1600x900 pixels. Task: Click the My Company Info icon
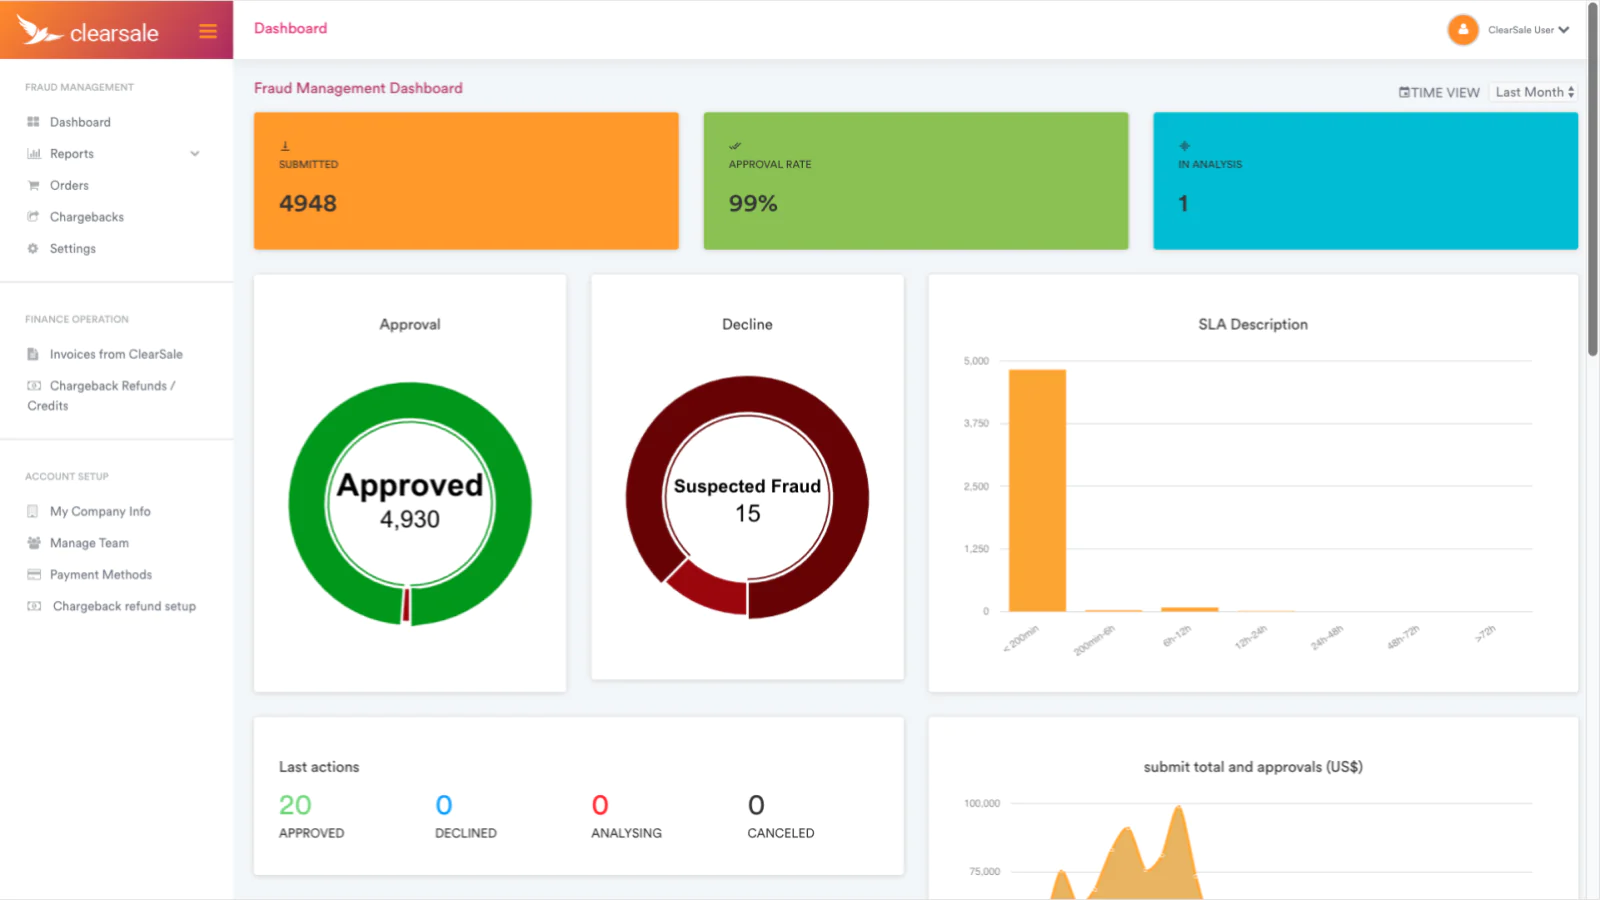pos(33,511)
